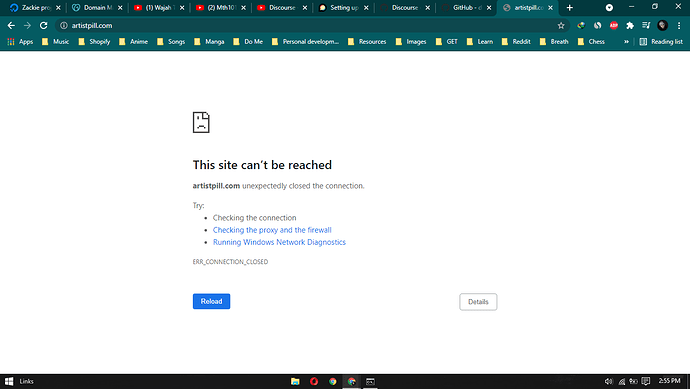Open the GET bookmarks folder

pos(447,41)
